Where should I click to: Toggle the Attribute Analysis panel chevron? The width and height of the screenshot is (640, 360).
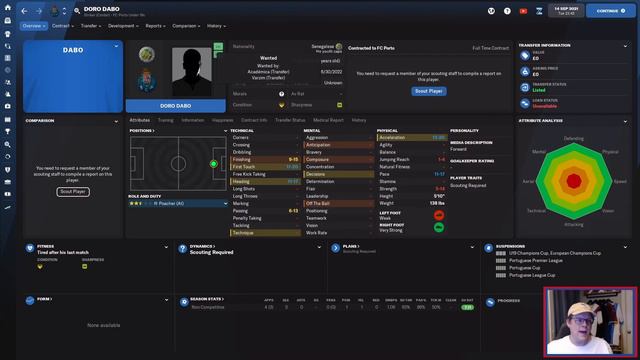(625, 121)
